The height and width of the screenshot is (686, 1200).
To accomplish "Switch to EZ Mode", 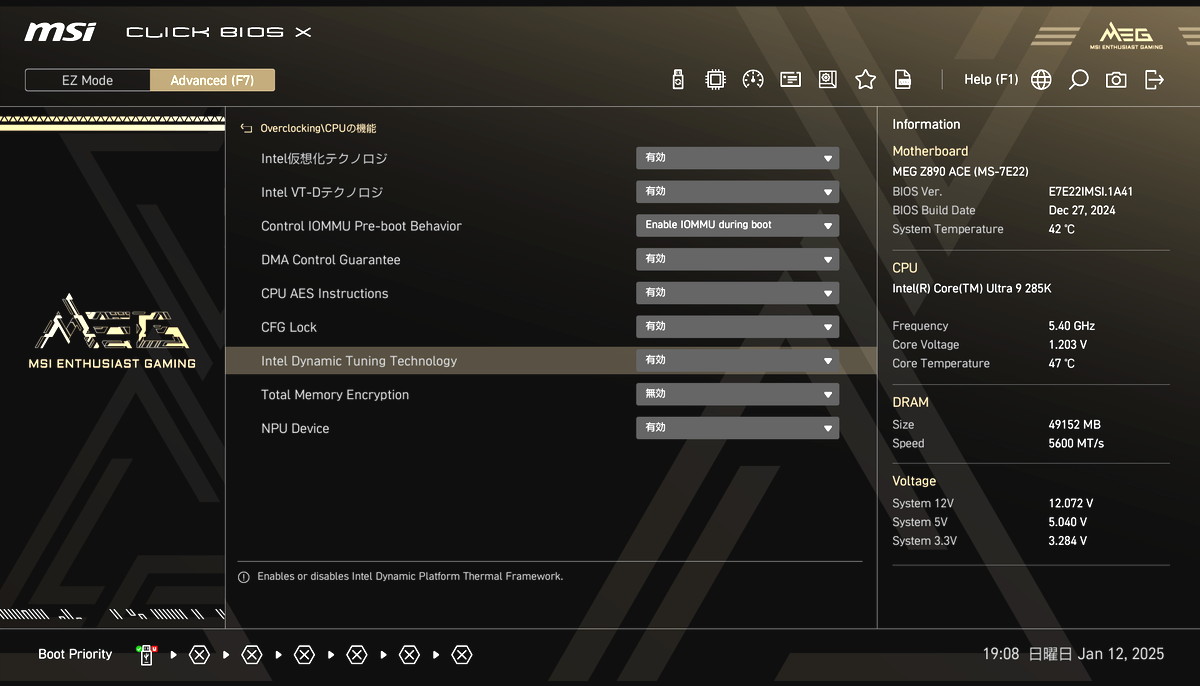I will tap(88, 80).
